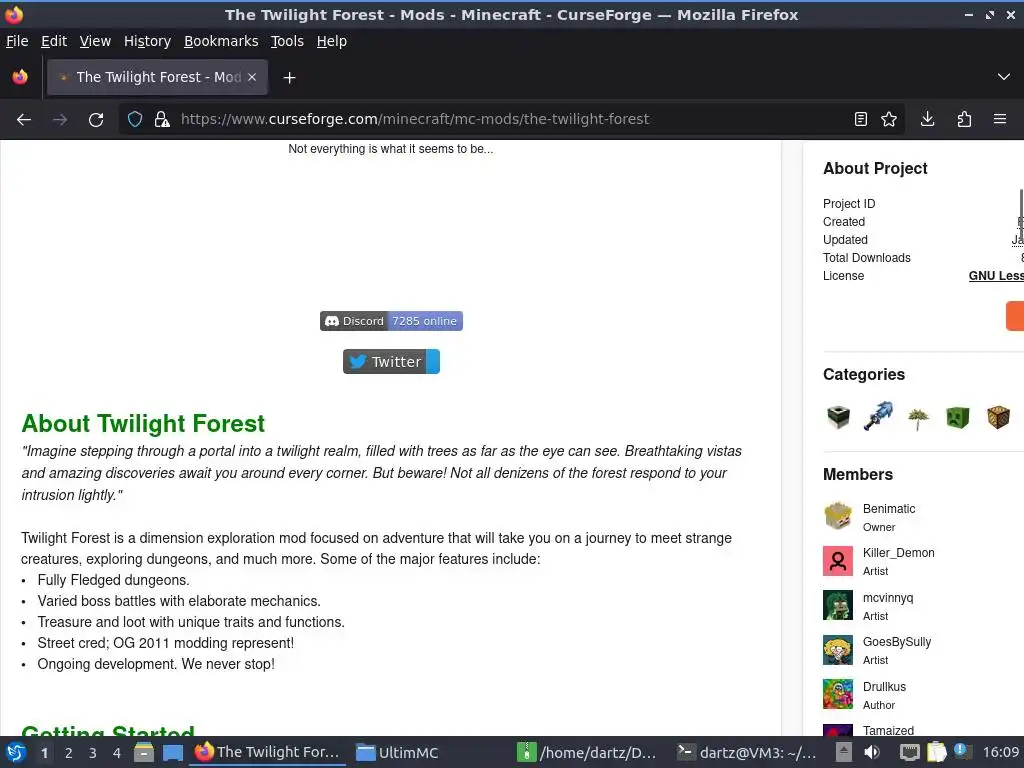1024x768 pixels.
Task: Open the tracking protection shield icon
Action: pyautogui.click(x=135, y=120)
